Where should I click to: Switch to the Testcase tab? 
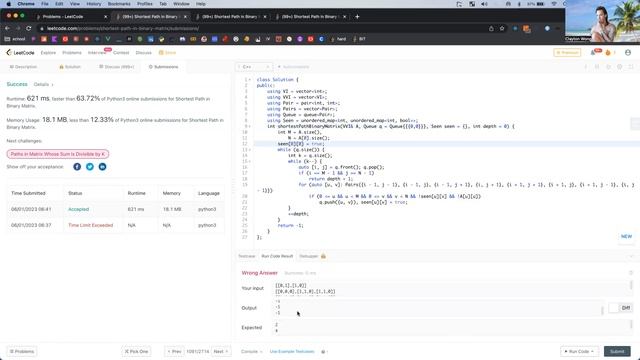click(247, 256)
